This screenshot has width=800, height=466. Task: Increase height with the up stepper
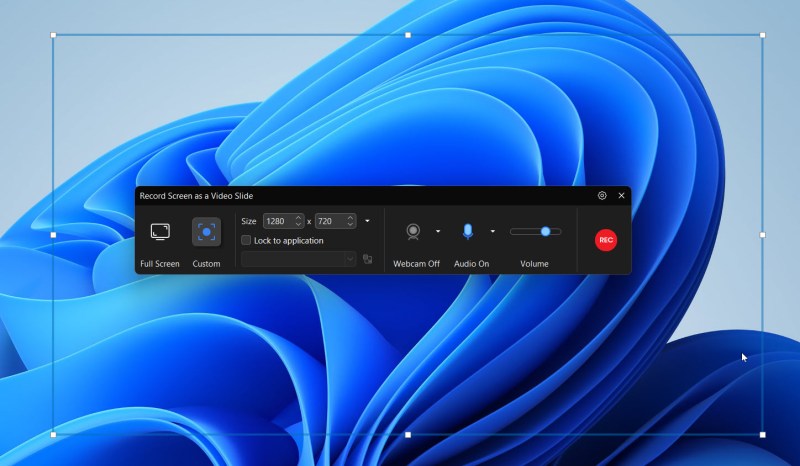(x=350, y=218)
